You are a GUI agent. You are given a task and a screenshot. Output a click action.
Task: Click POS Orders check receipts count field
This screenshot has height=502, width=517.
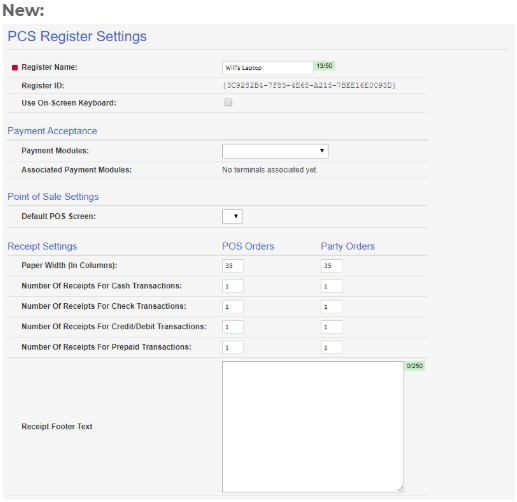pyautogui.click(x=233, y=307)
